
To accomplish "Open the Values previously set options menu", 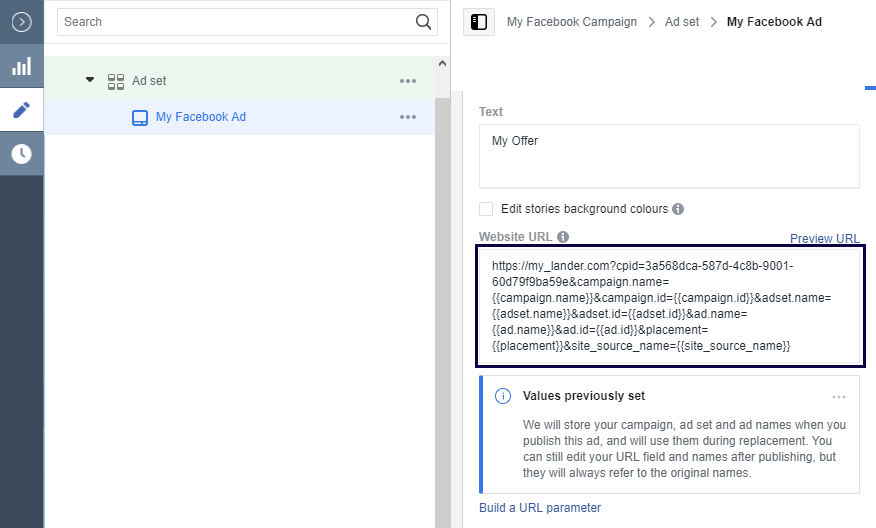I will (x=839, y=397).
